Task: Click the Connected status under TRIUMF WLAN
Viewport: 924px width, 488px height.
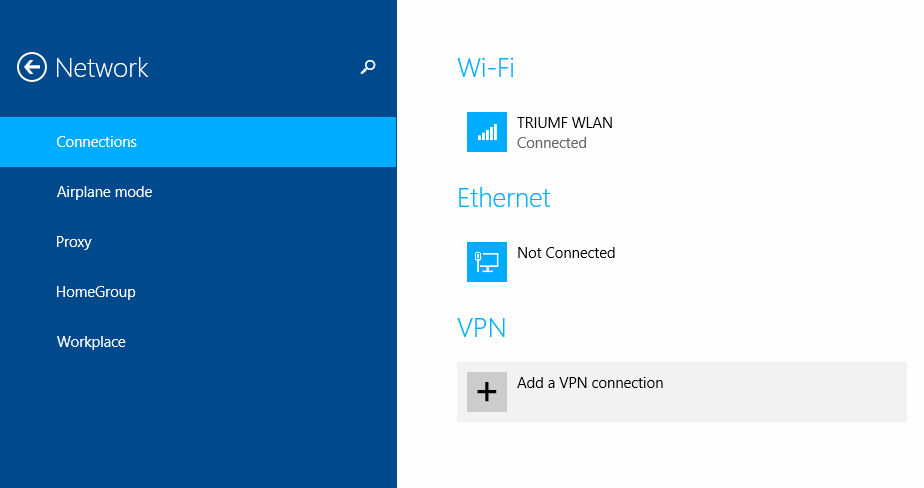Action: point(552,143)
